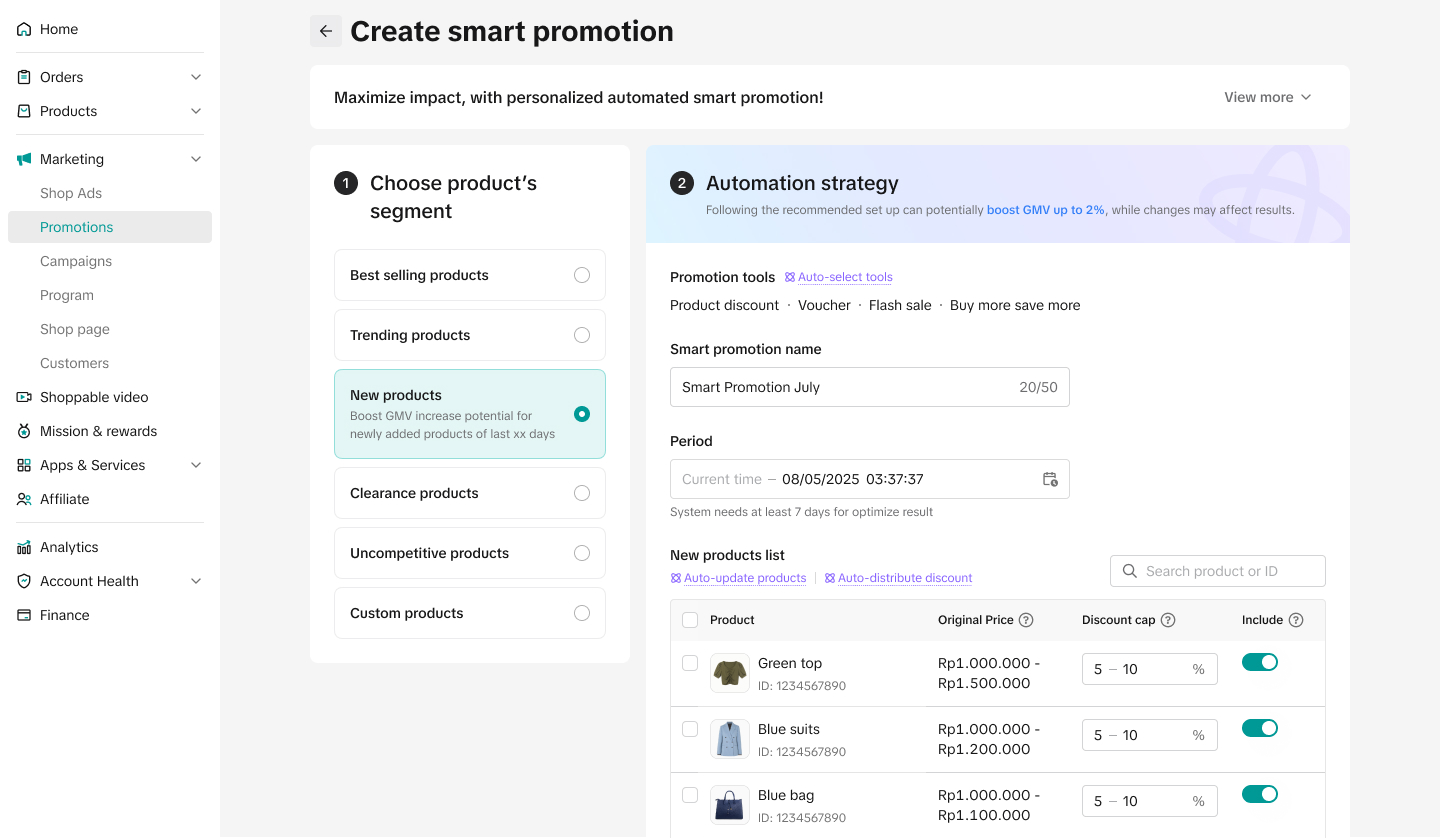
Task: Expand the View more dropdown
Action: click(x=1267, y=97)
